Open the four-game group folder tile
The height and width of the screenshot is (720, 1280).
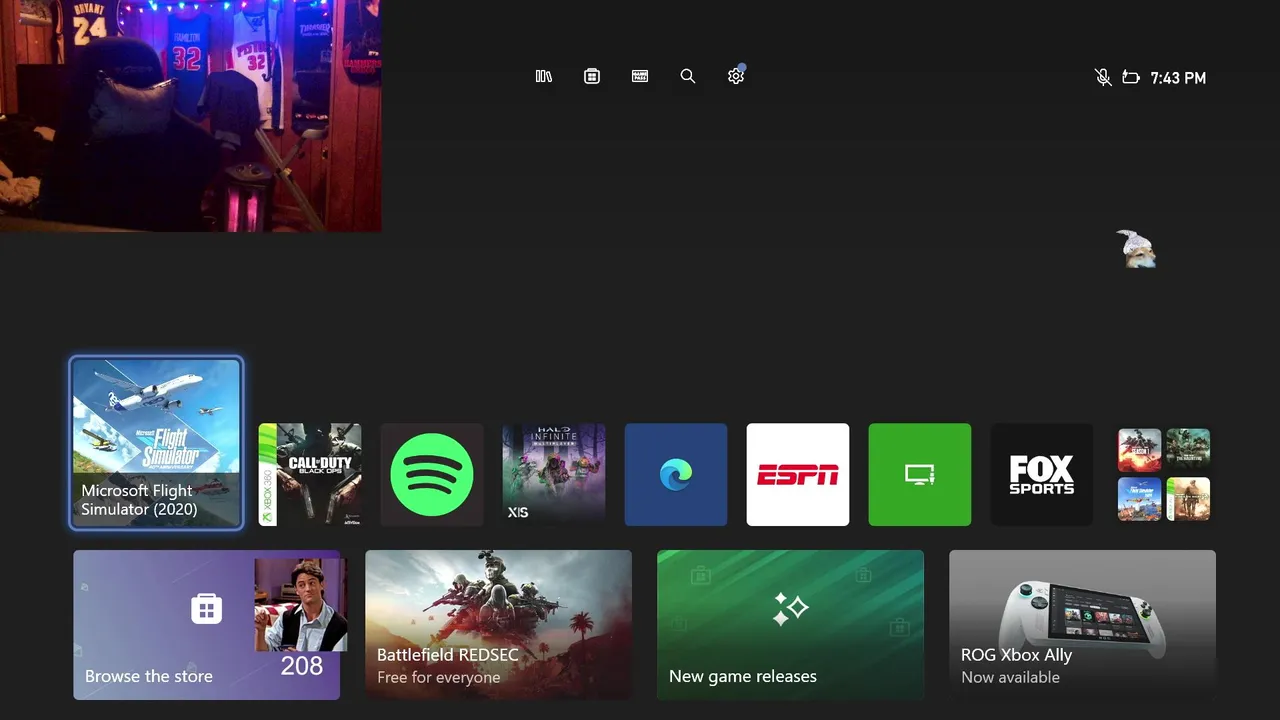pyautogui.click(x=1164, y=474)
